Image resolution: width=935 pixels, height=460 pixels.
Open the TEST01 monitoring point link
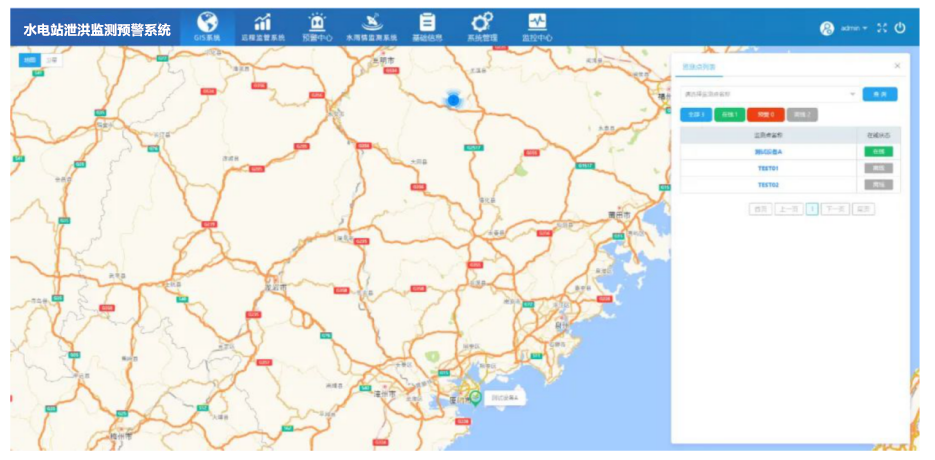[x=767, y=168]
